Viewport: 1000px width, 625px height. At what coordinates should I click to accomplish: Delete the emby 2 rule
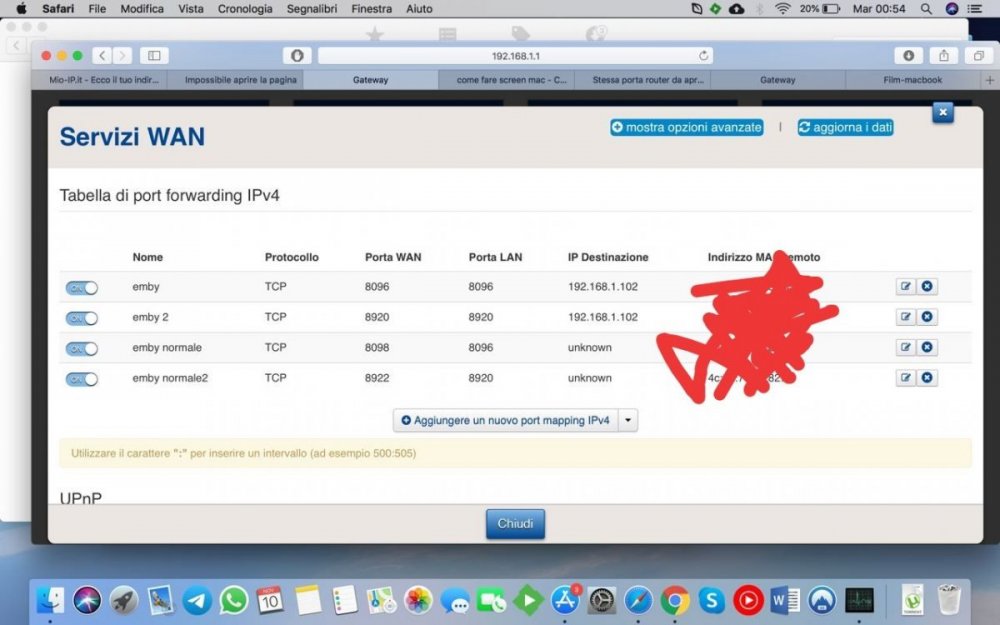(x=927, y=317)
